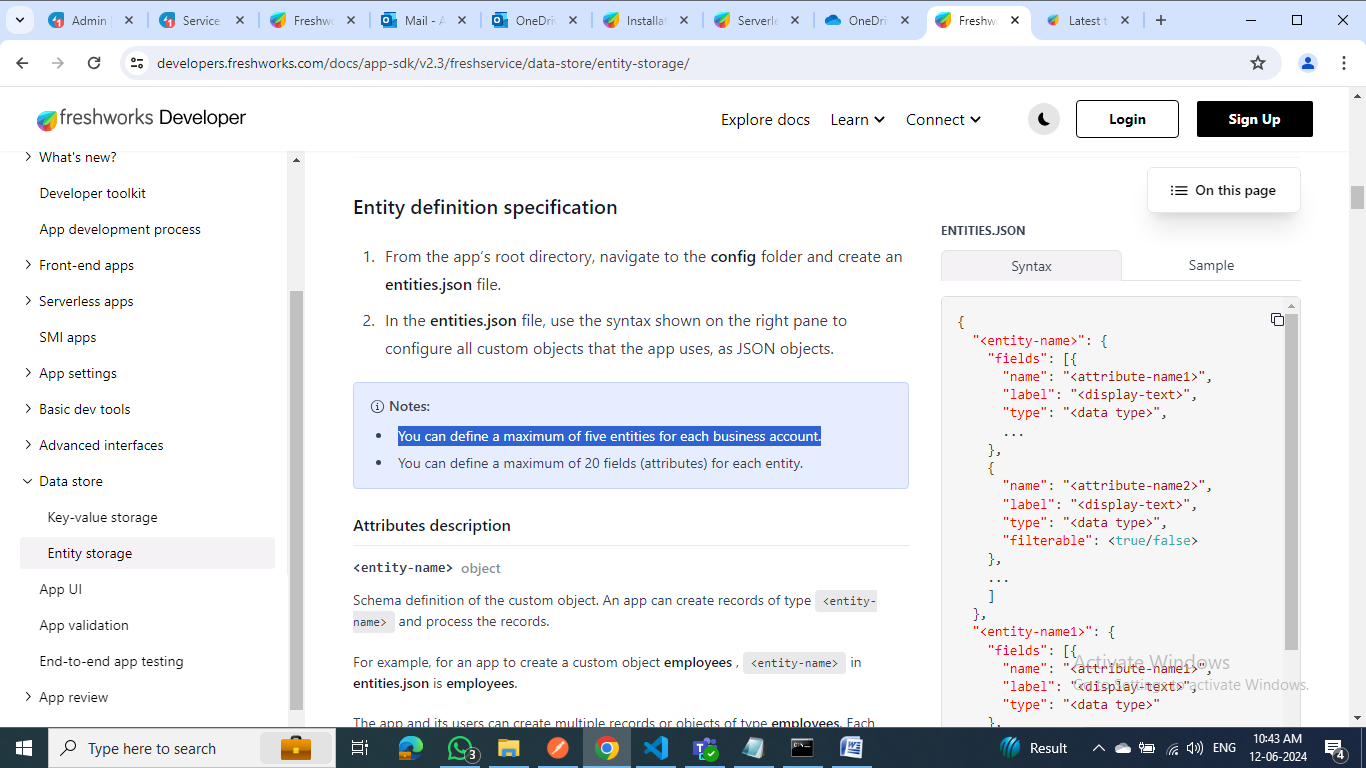Bookmark this page with star icon
Image resolution: width=1366 pixels, height=768 pixels.
1258,63
